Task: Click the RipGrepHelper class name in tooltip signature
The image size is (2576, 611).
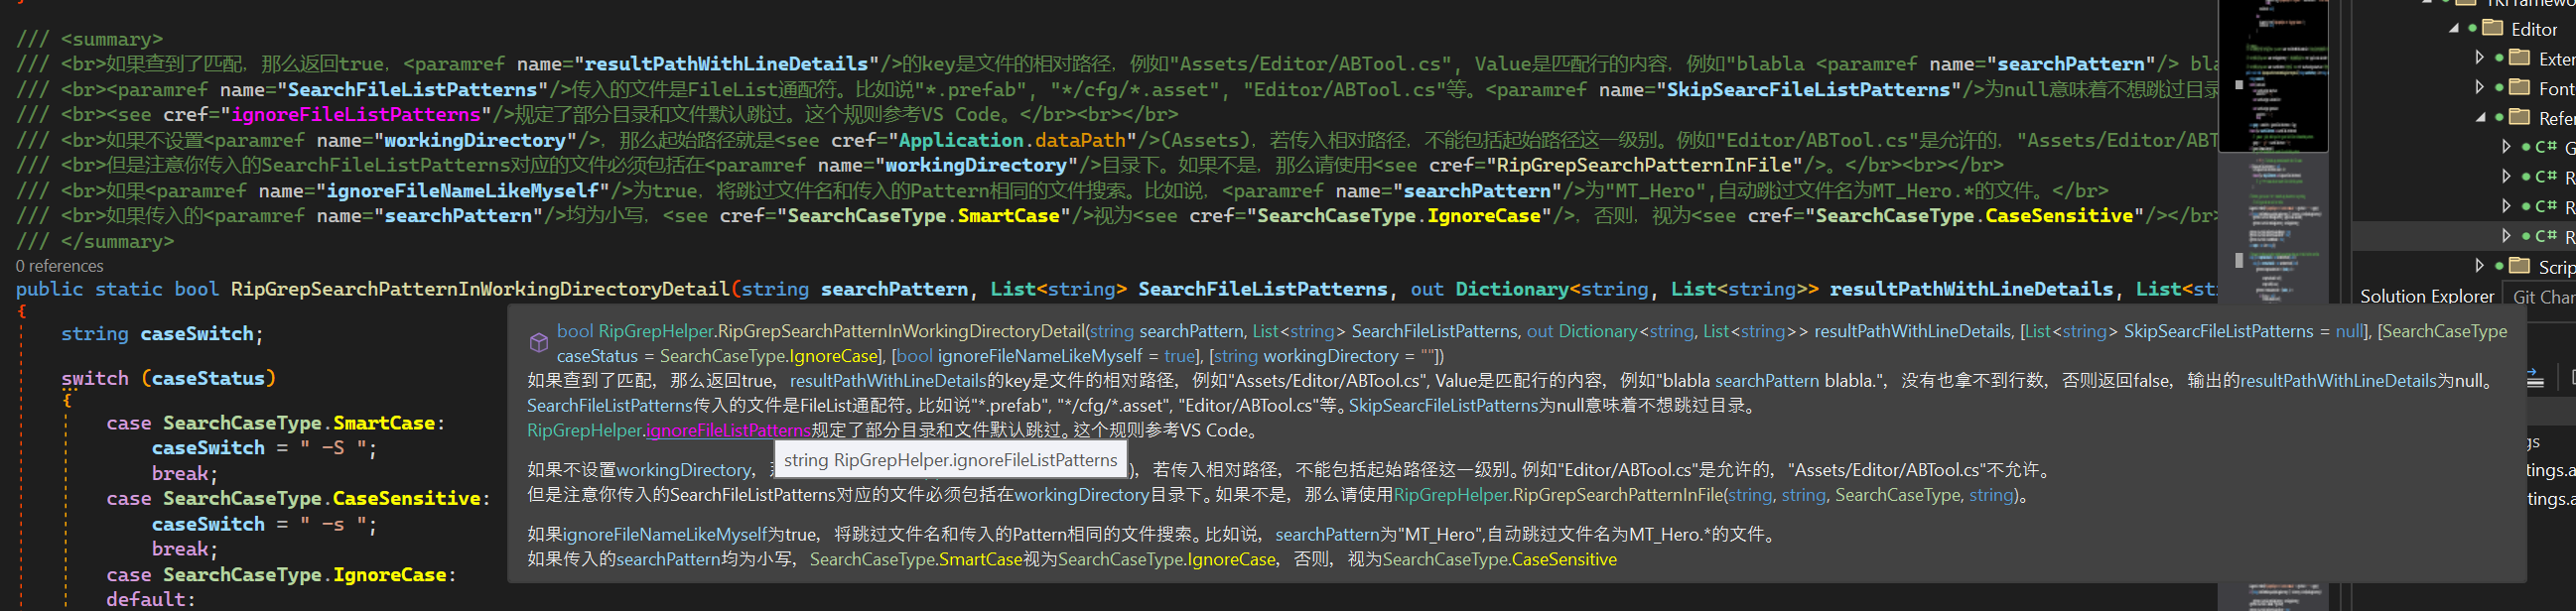Action: point(655,331)
